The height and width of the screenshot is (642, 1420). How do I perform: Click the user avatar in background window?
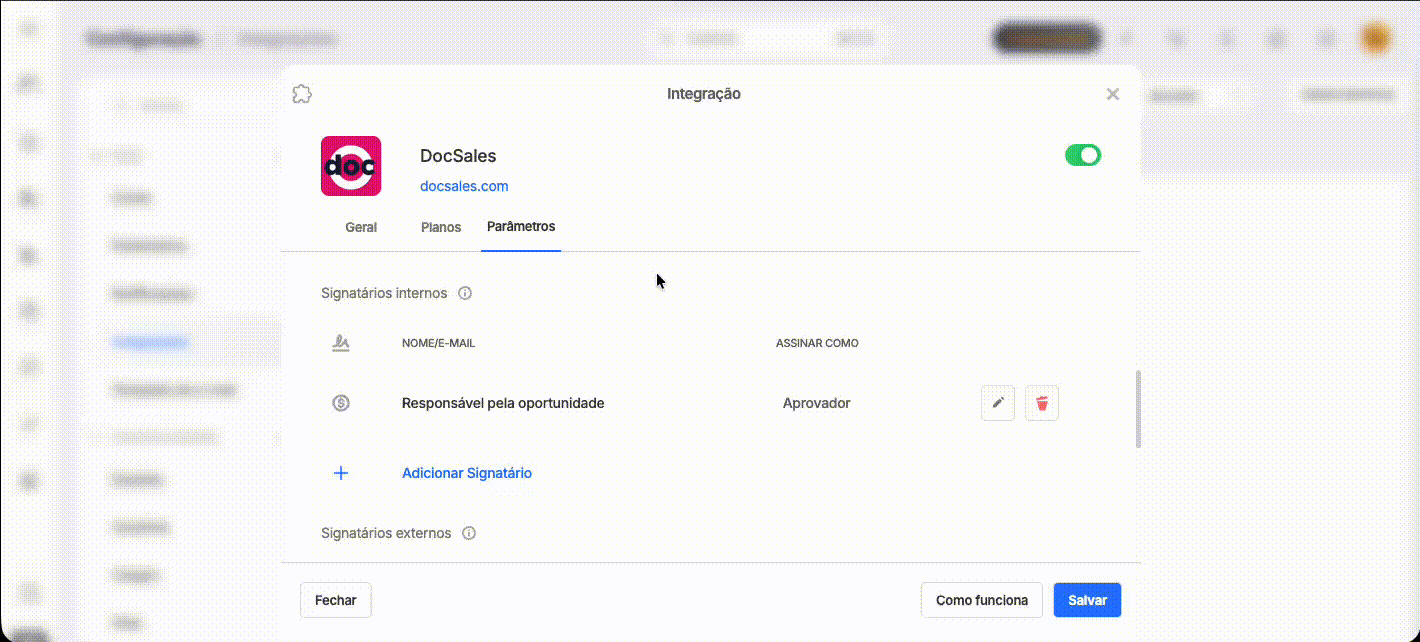1375,40
